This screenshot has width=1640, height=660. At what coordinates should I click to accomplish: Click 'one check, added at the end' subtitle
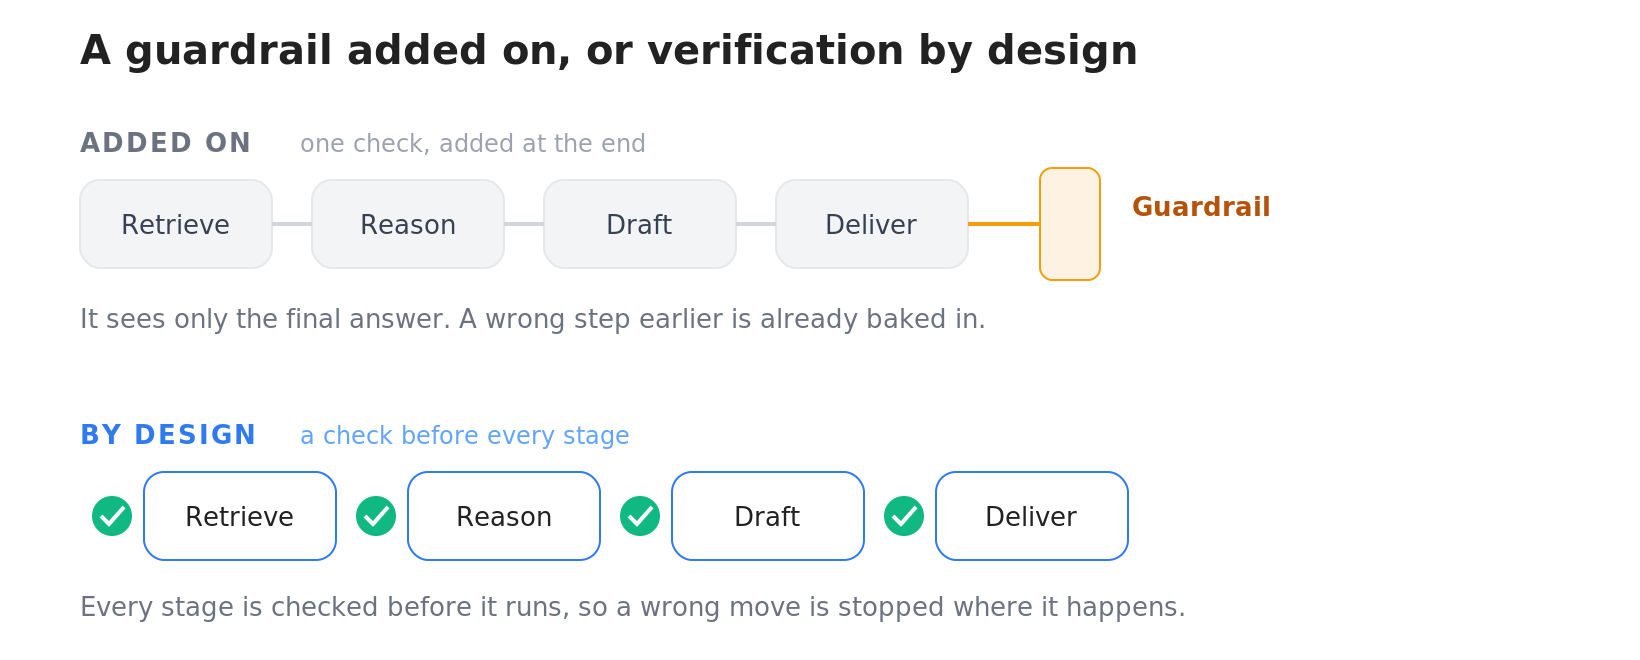473,144
